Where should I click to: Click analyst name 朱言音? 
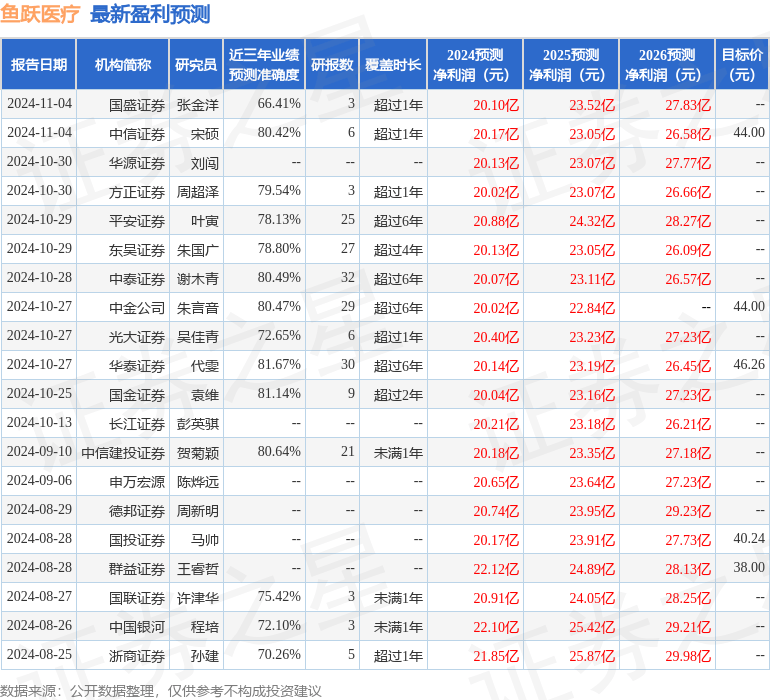[x=198, y=308]
